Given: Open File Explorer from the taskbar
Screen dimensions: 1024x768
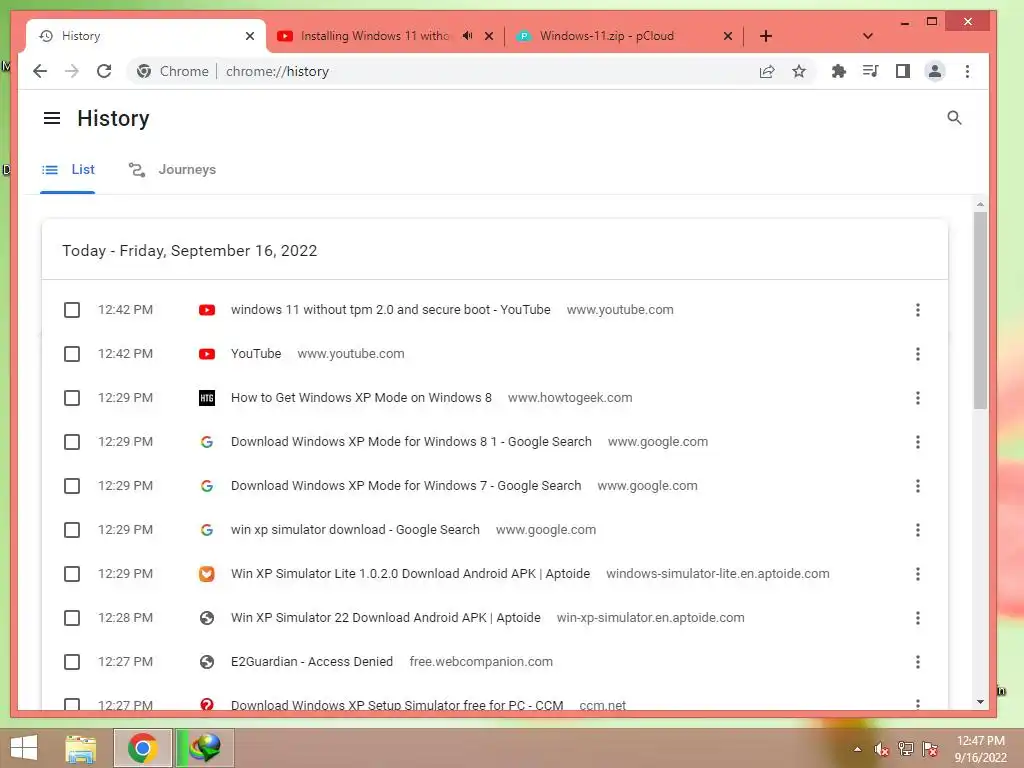Looking at the screenshot, I should pyautogui.click(x=81, y=748).
